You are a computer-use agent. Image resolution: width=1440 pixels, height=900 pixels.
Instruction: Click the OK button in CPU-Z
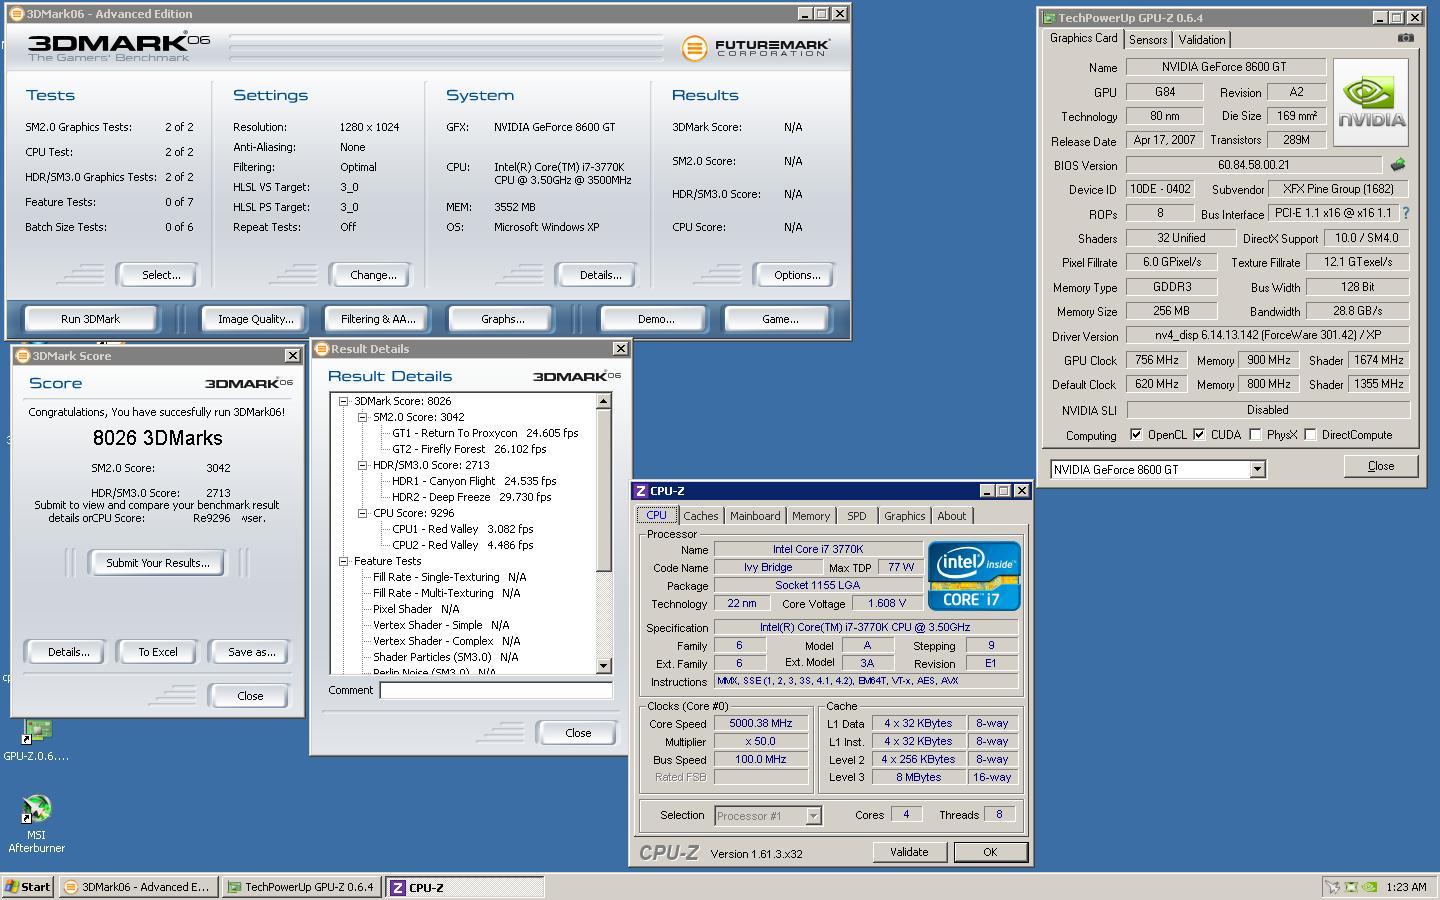coord(990,852)
